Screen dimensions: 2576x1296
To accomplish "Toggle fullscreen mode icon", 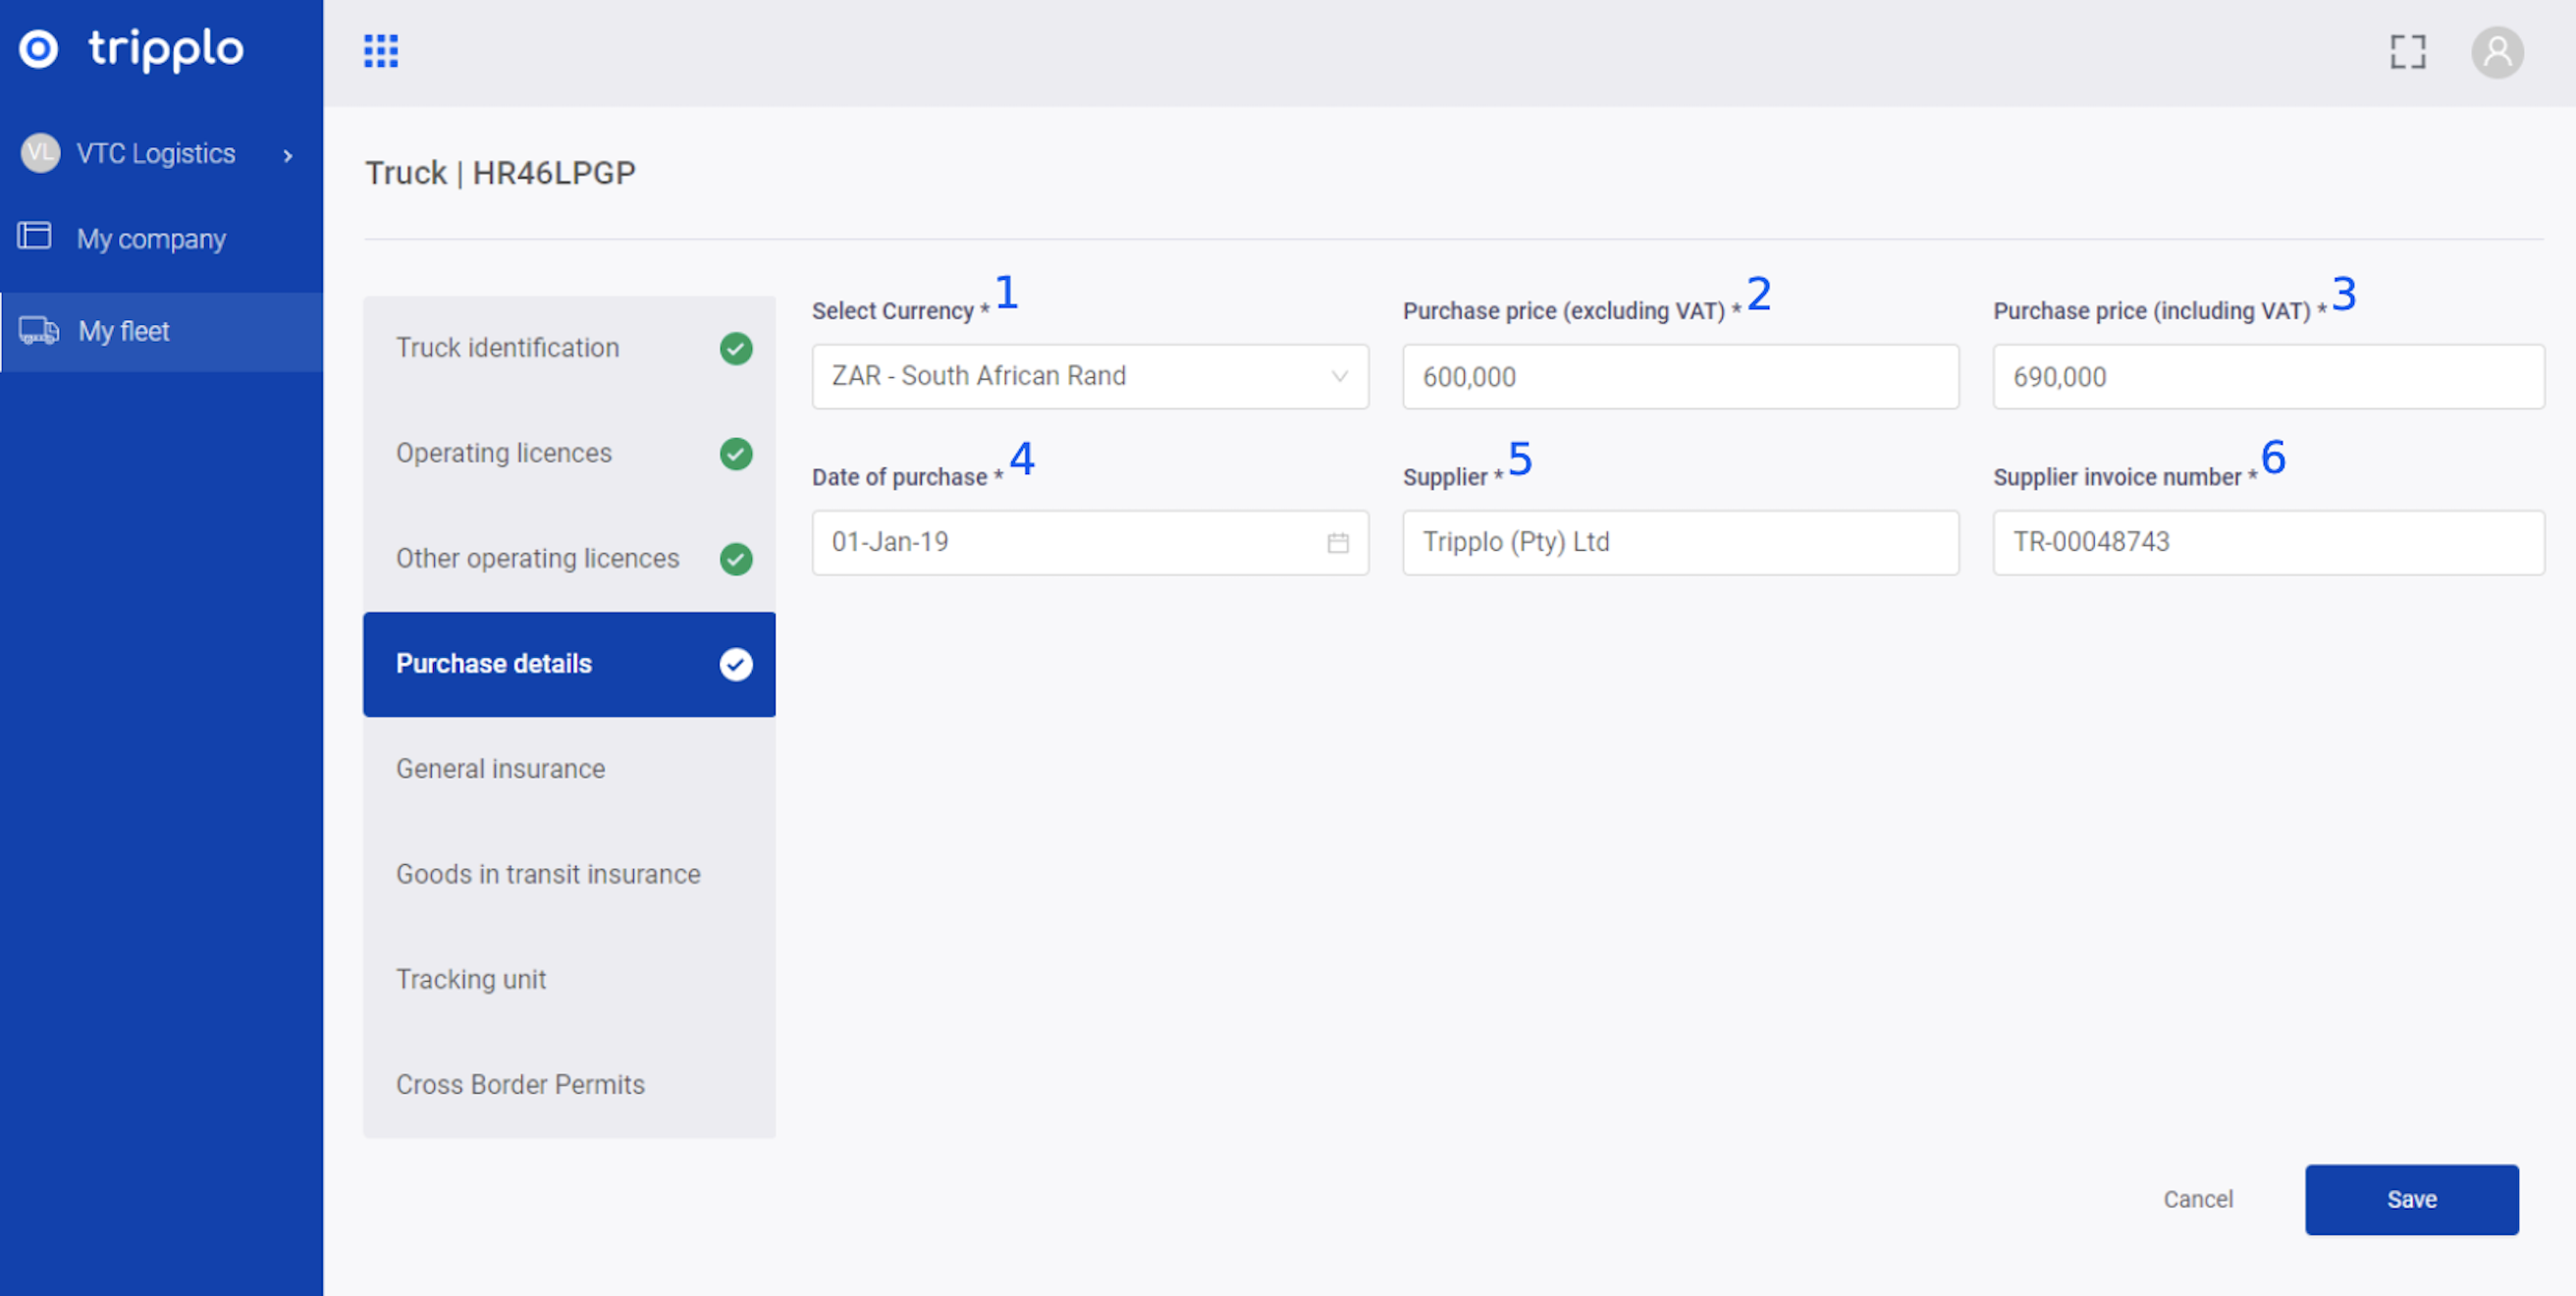I will click(x=2407, y=52).
